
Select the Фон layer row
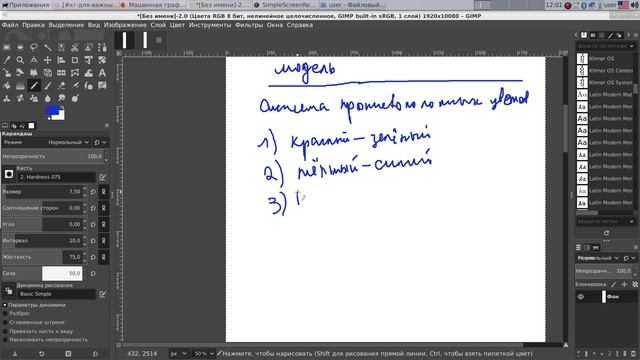click(606, 297)
